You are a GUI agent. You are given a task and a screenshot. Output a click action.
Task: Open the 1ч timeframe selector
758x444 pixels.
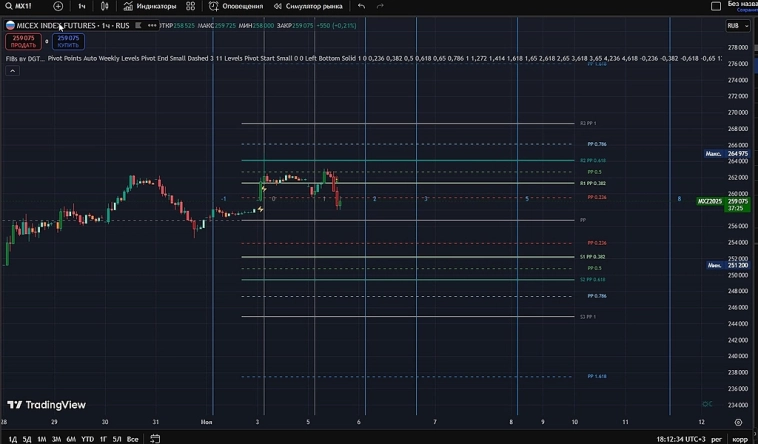pyautogui.click(x=82, y=6)
